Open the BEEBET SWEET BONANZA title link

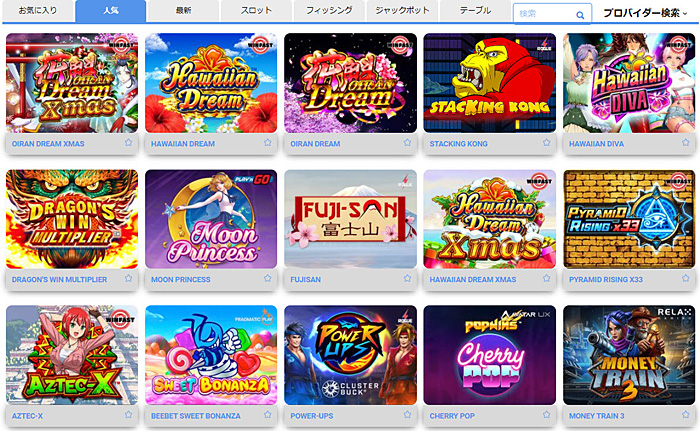point(196,416)
